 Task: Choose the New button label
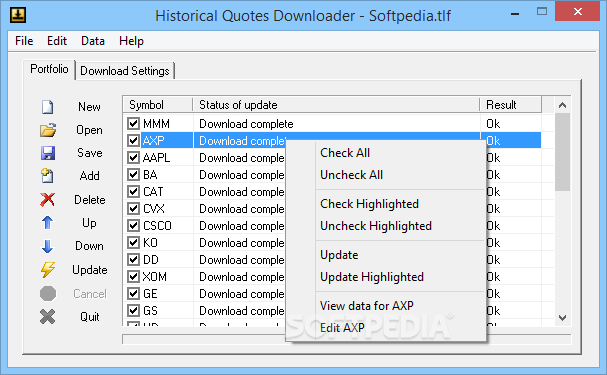89,107
